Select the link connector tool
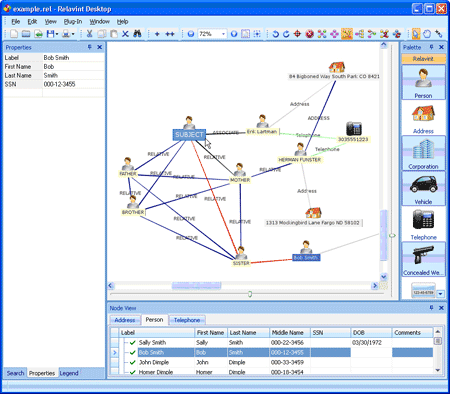The image size is (450, 394). 439,34
